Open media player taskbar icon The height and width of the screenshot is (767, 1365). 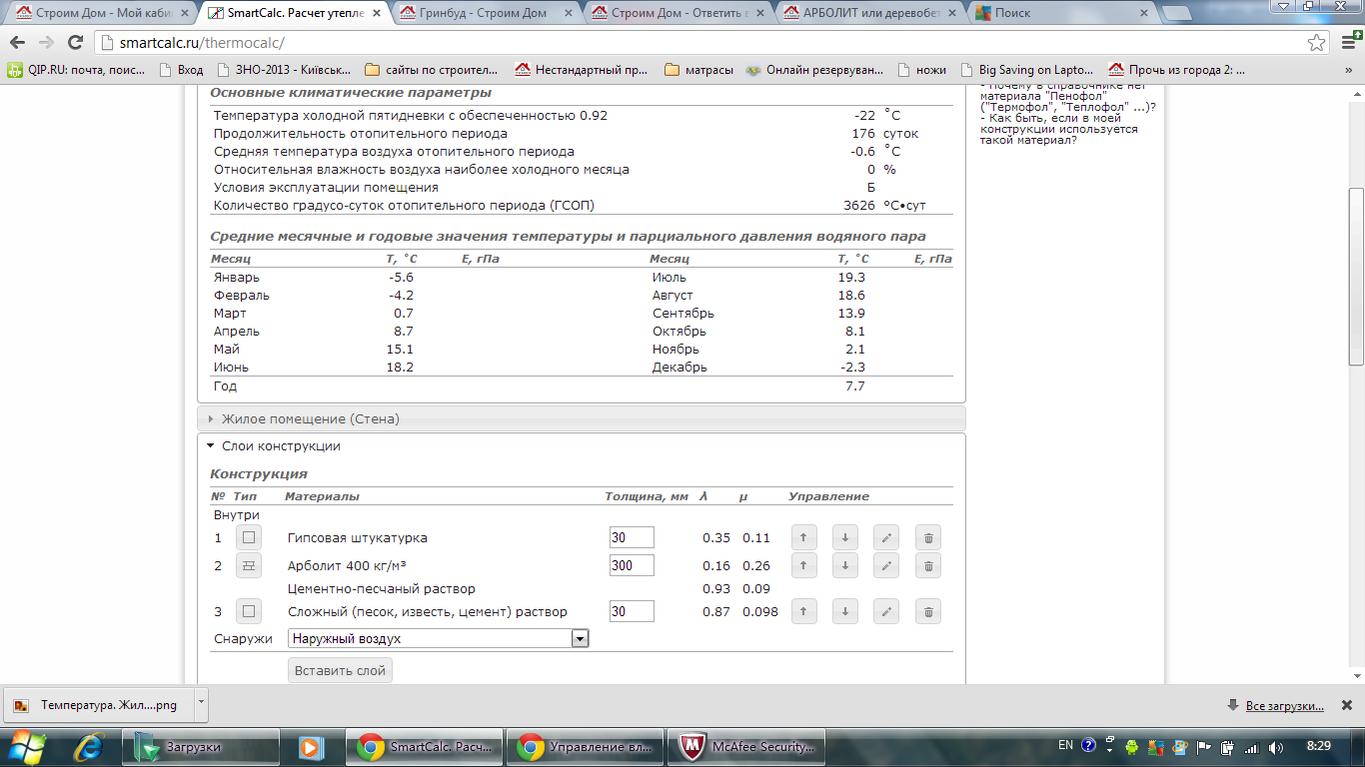click(x=310, y=747)
